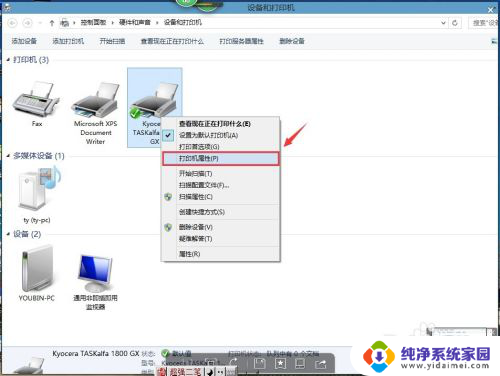Click the back navigation arrow
The height and width of the screenshot is (376, 500).
coord(12,23)
